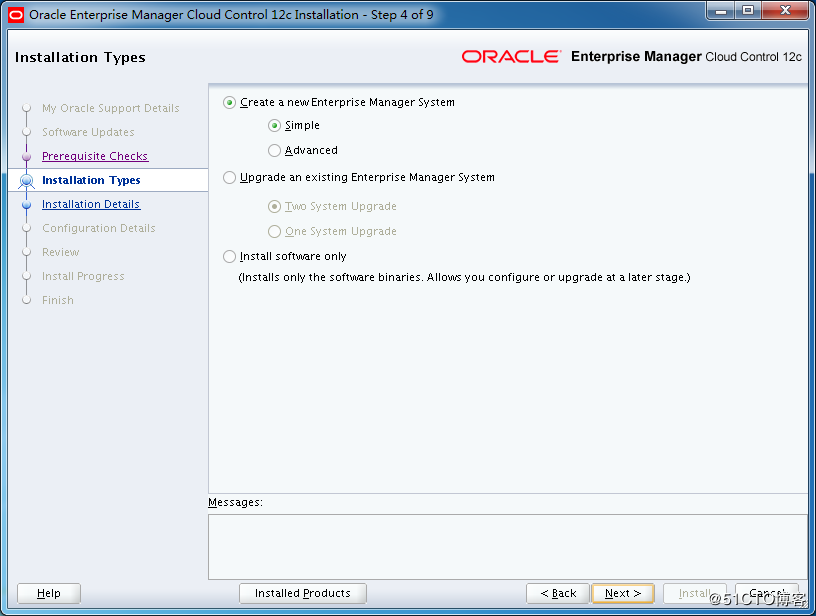The image size is (816, 616).
Task: Click the Installed Products button
Action: (x=302, y=593)
